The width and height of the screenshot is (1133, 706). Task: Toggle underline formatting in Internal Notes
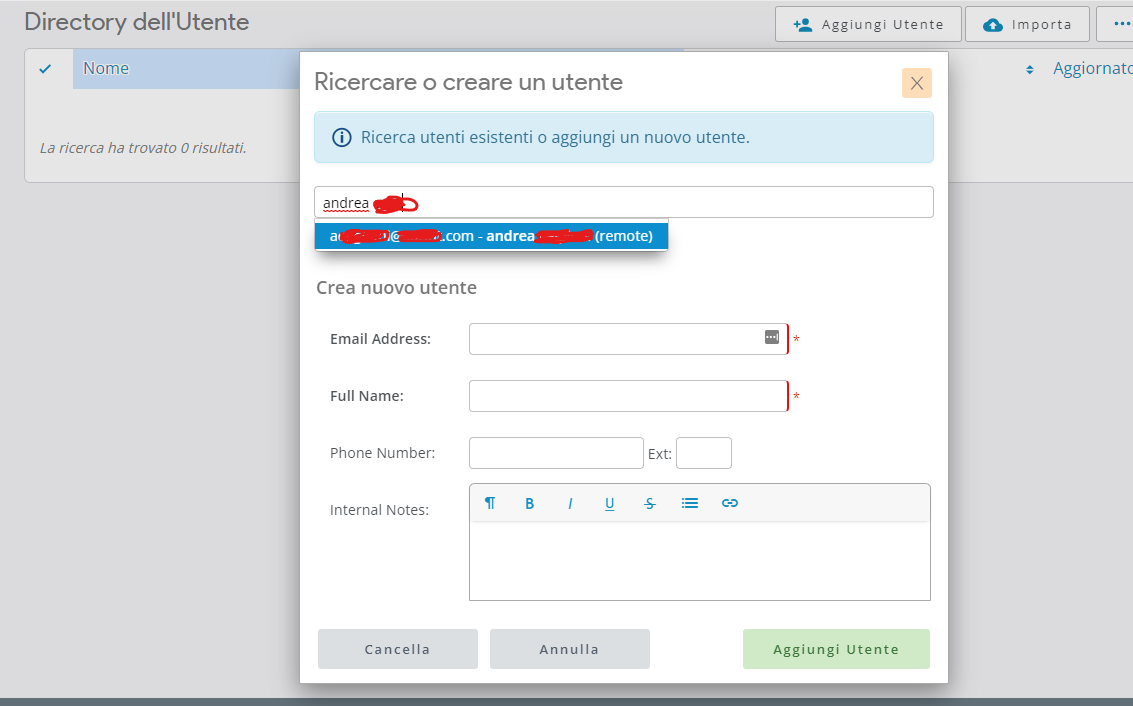click(609, 503)
